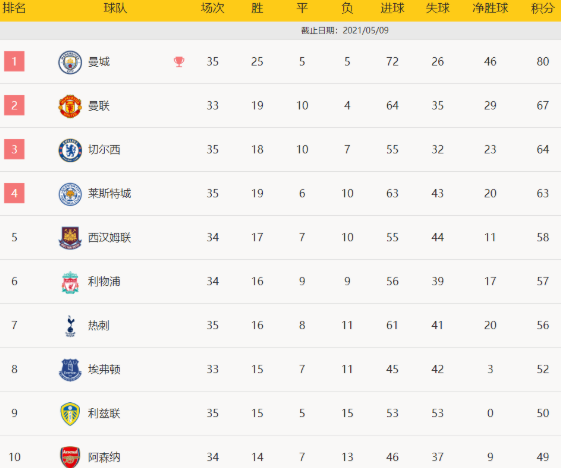Select the 场次 column header
The width and height of the screenshot is (561, 468).
click(213, 8)
